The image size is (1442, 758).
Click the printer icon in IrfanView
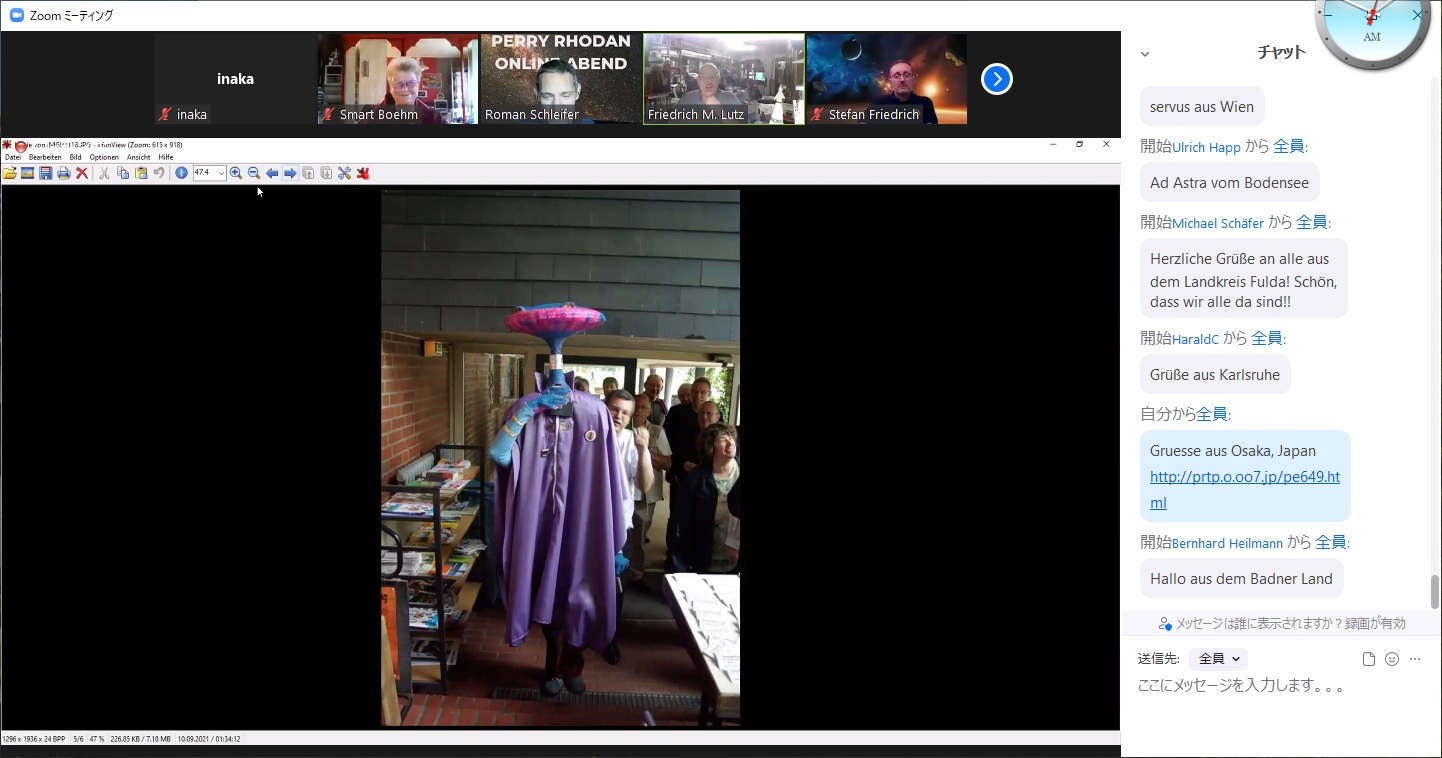(64, 173)
